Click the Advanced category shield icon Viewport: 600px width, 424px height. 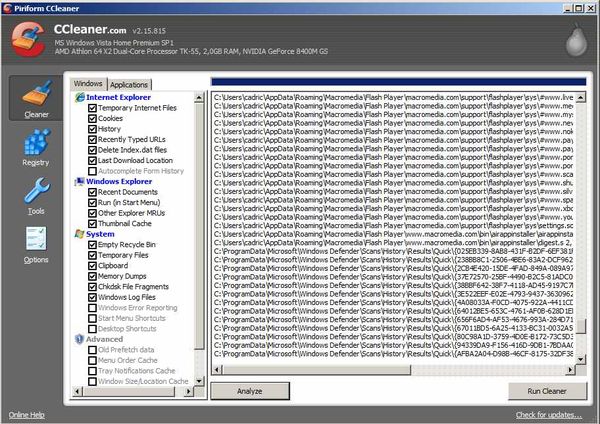[x=79, y=339]
